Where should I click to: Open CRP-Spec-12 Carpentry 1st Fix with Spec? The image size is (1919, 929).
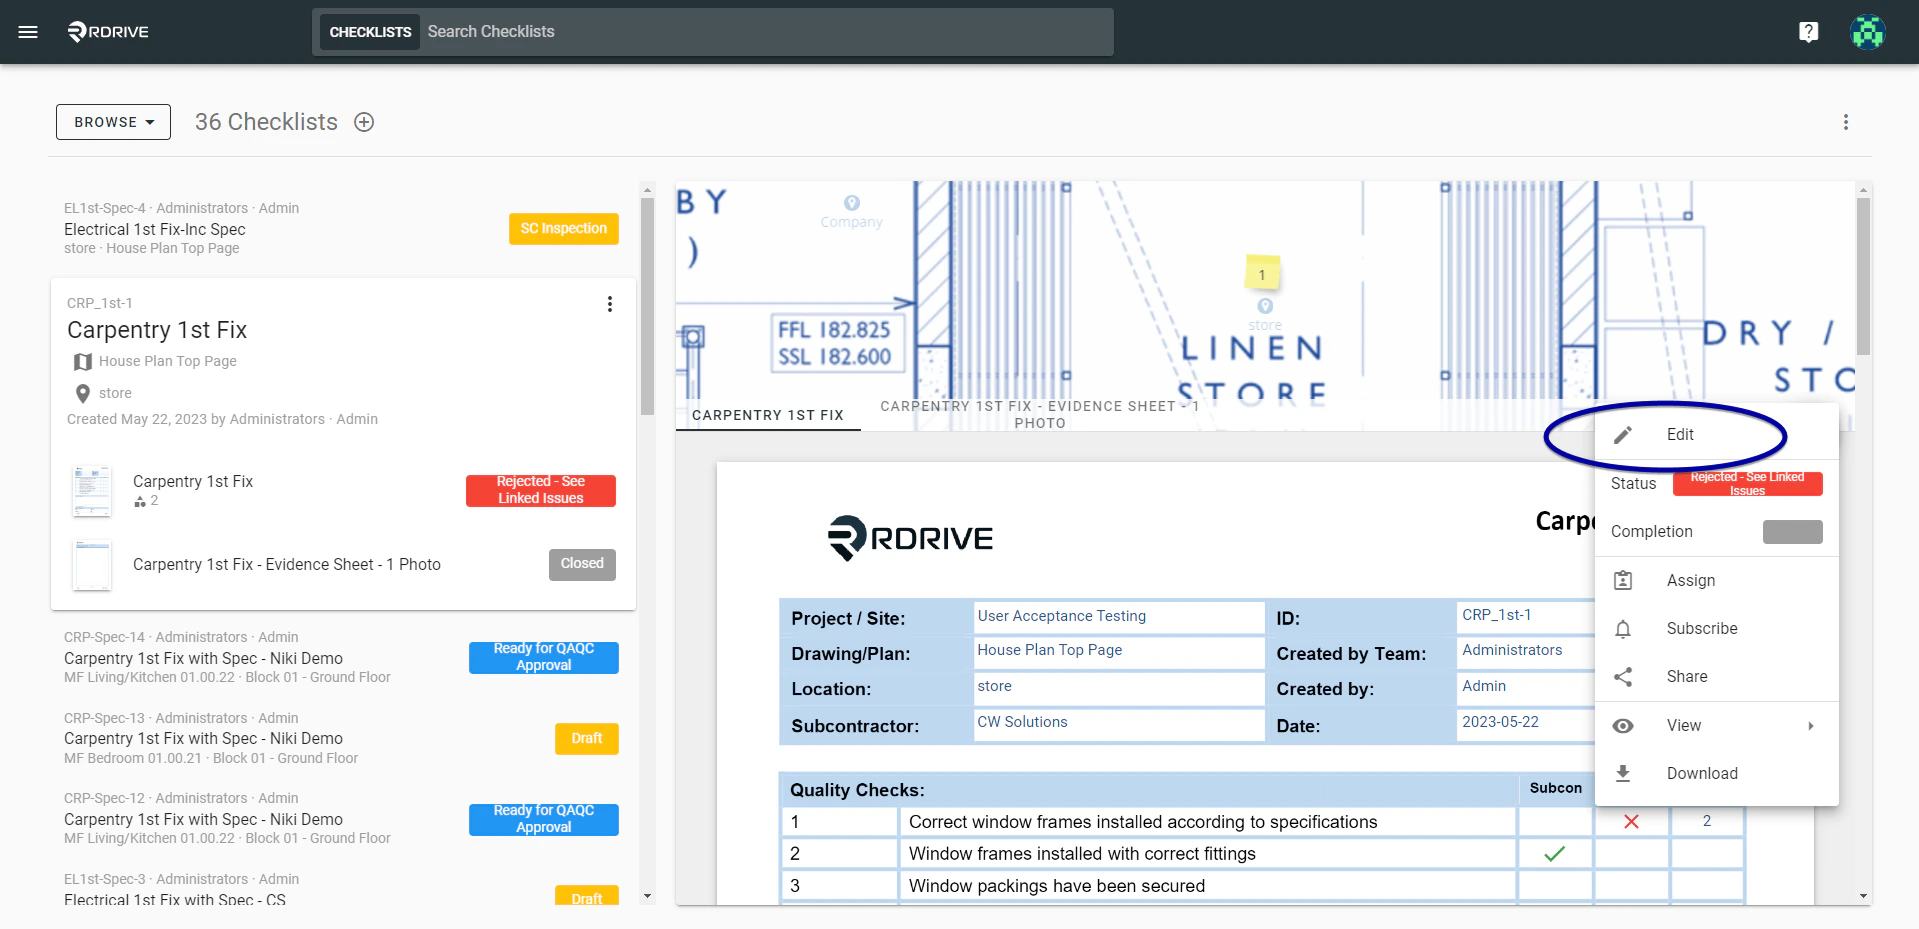click(343, 820)
